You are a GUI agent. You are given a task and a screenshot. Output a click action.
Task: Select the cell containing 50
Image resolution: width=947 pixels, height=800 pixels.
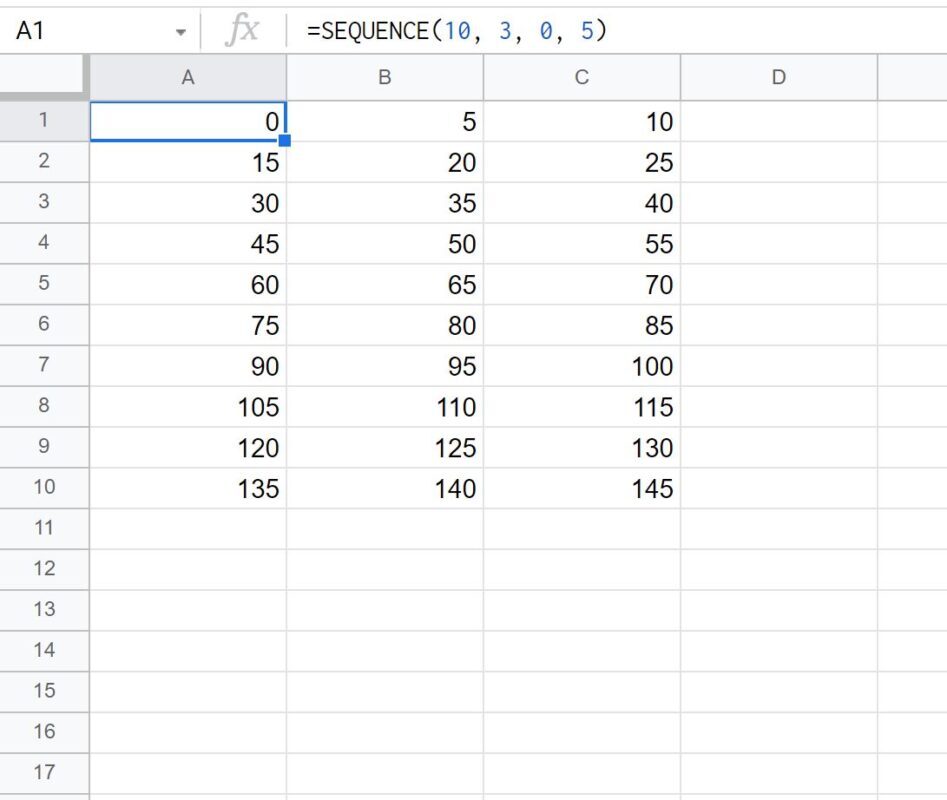(385, 243)
